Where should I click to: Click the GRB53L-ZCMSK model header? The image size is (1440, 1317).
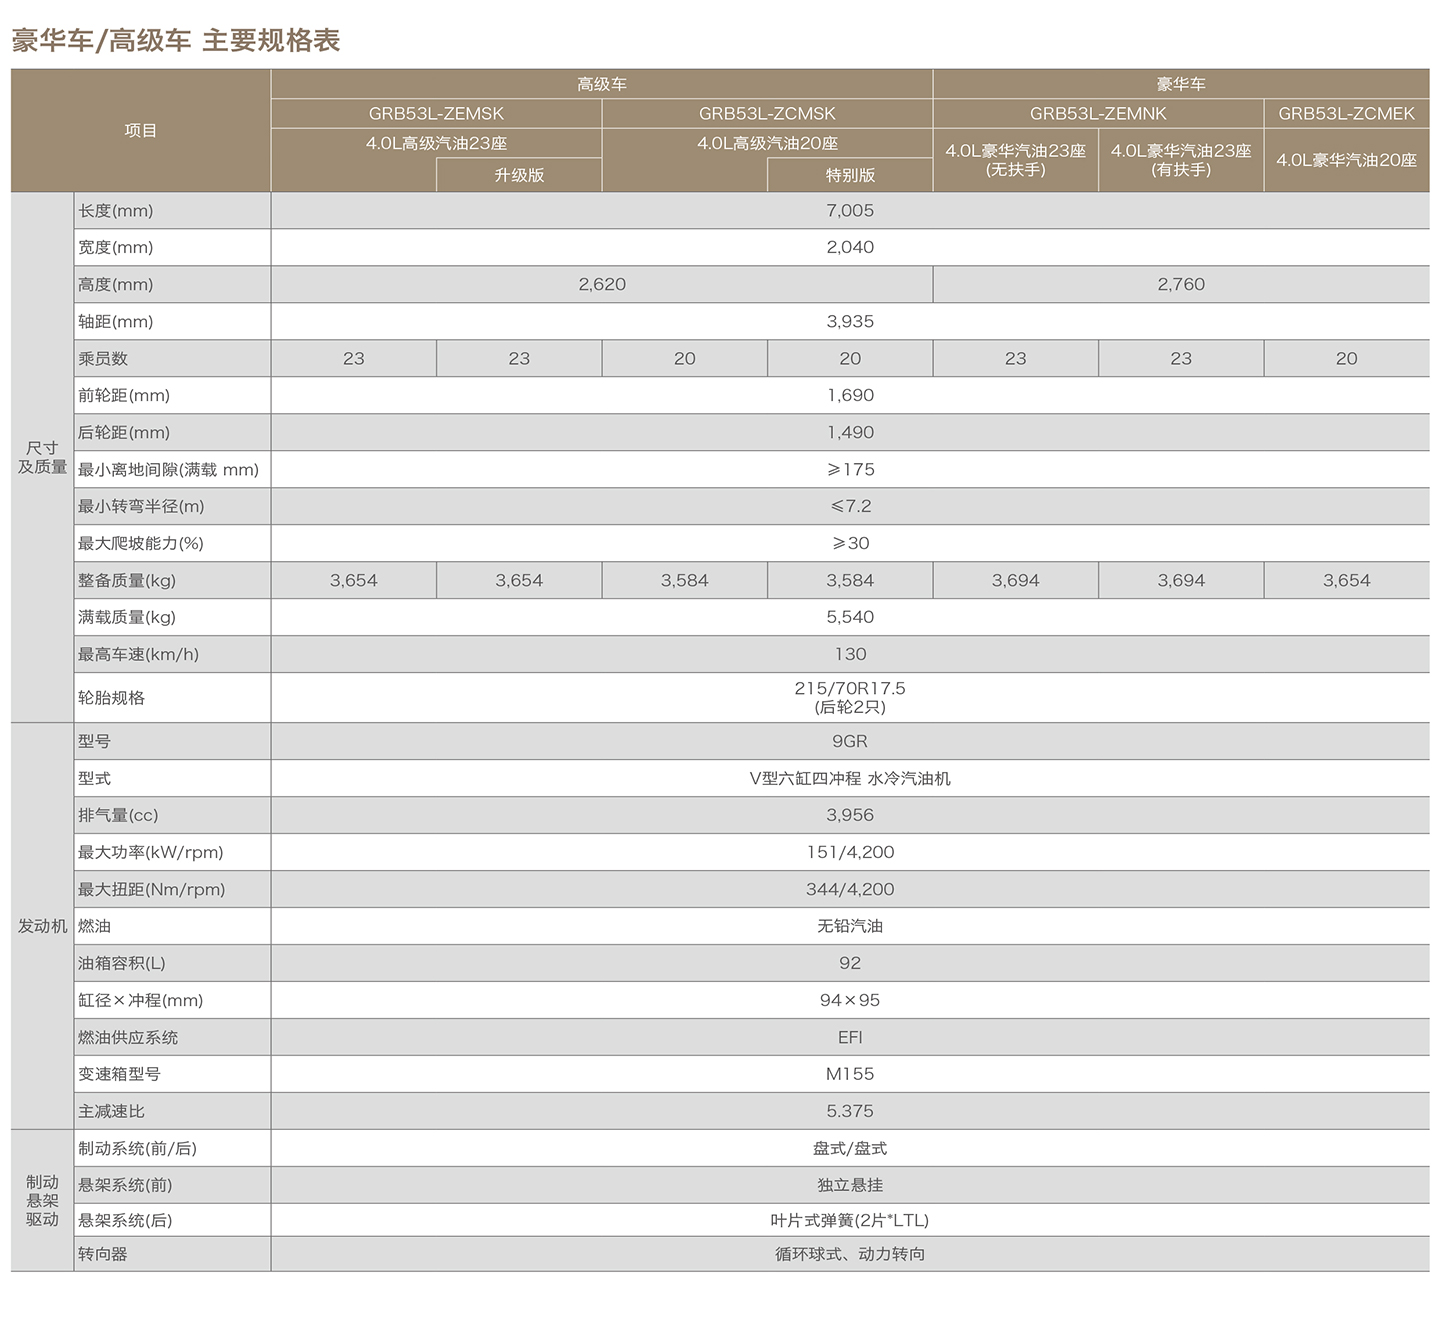(x=767, y=113)
